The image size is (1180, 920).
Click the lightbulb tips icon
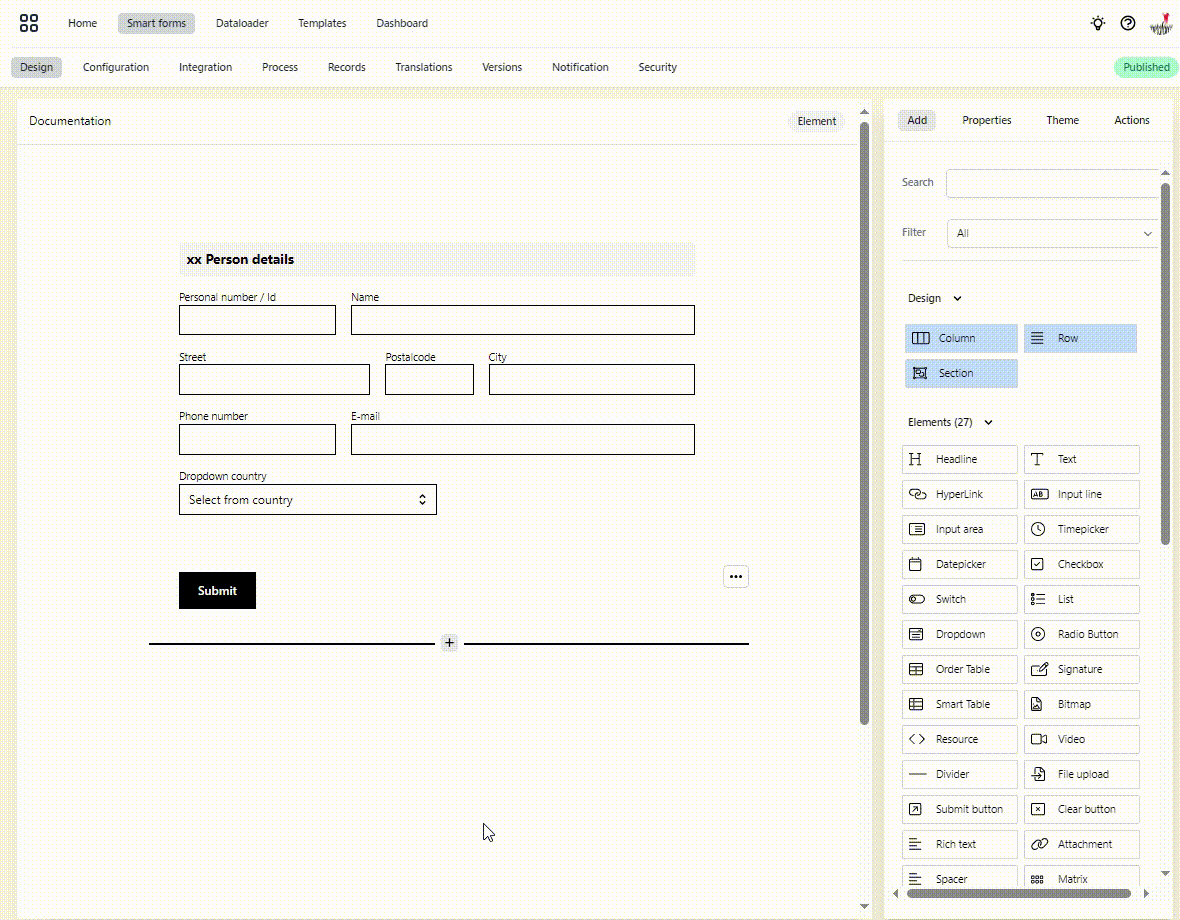coord(1097,23)
